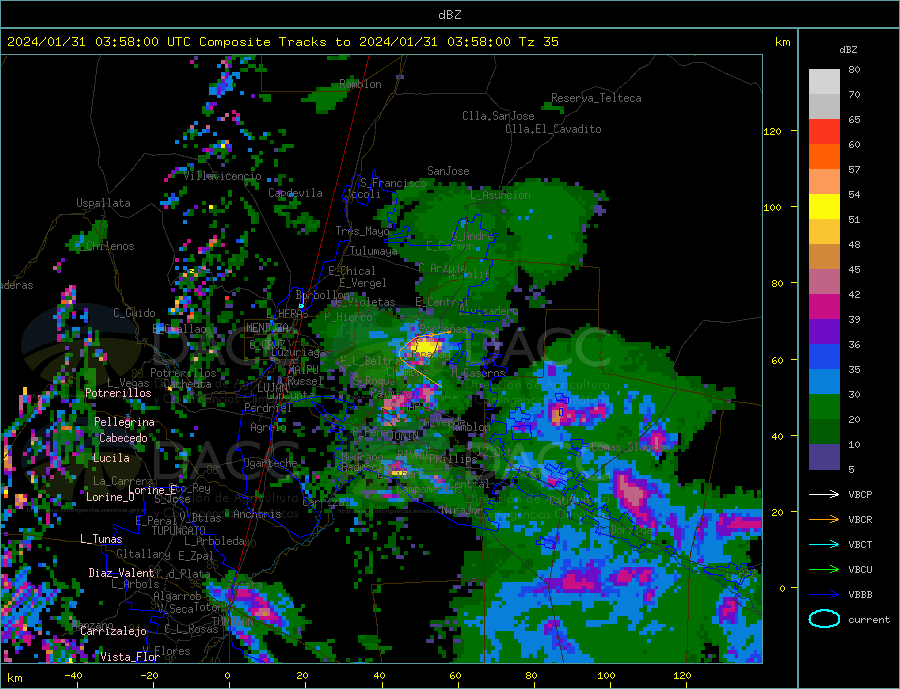The image size is (900, 689).
Task: Click the 'Potrerillos' white map label
Action: (118, 393)
